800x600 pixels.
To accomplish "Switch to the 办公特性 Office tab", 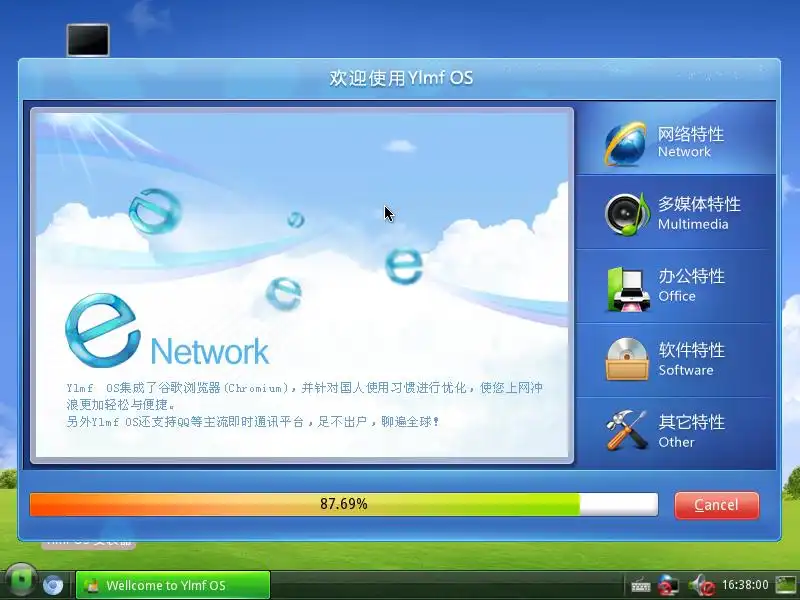I will pyautogui.click(x=676, y=286).
